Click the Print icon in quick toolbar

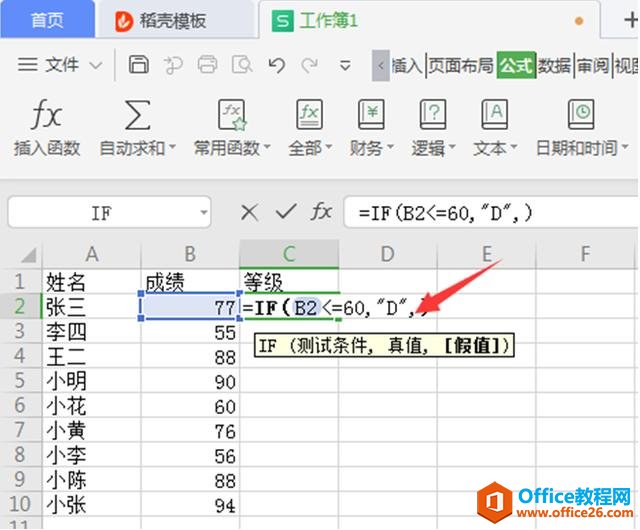tap(207, 65)
